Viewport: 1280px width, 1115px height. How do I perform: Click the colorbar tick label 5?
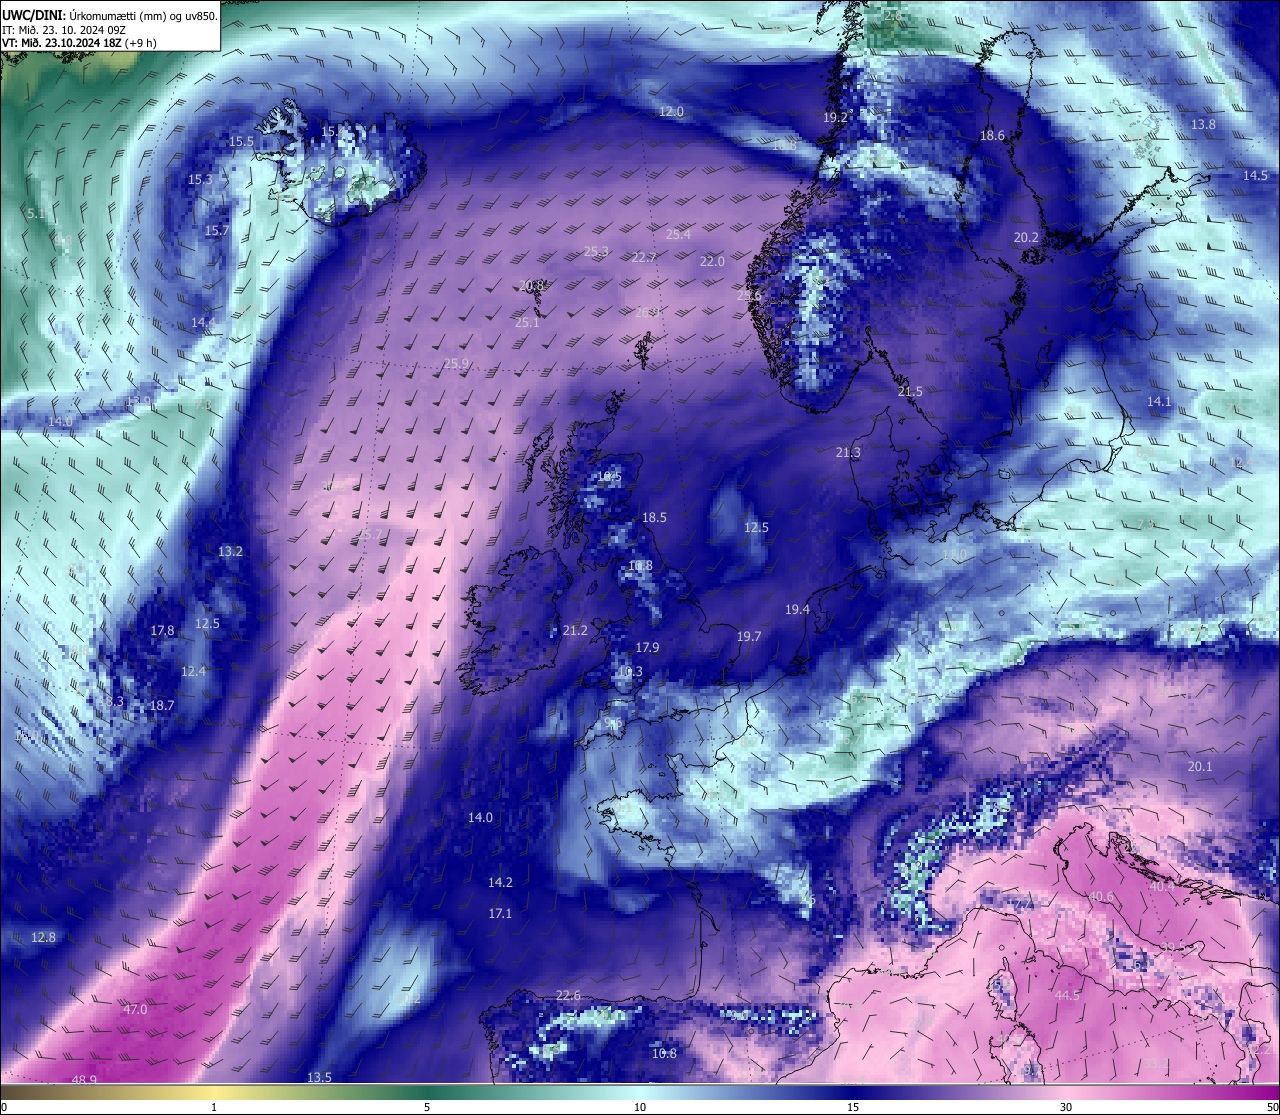[x=427, y=1107]
